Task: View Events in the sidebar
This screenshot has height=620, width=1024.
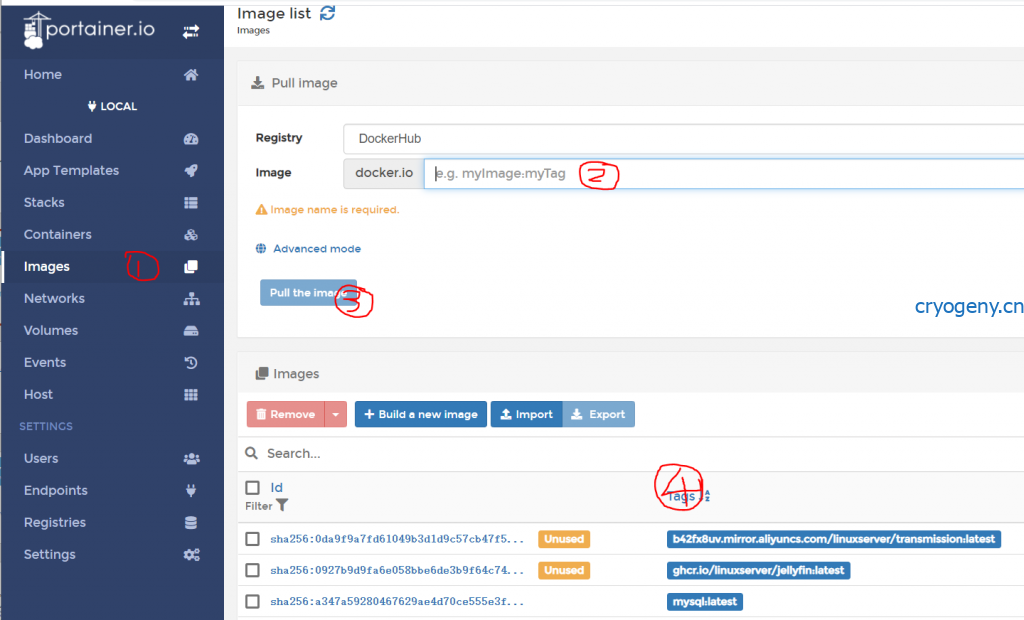Action: [45, 363]
